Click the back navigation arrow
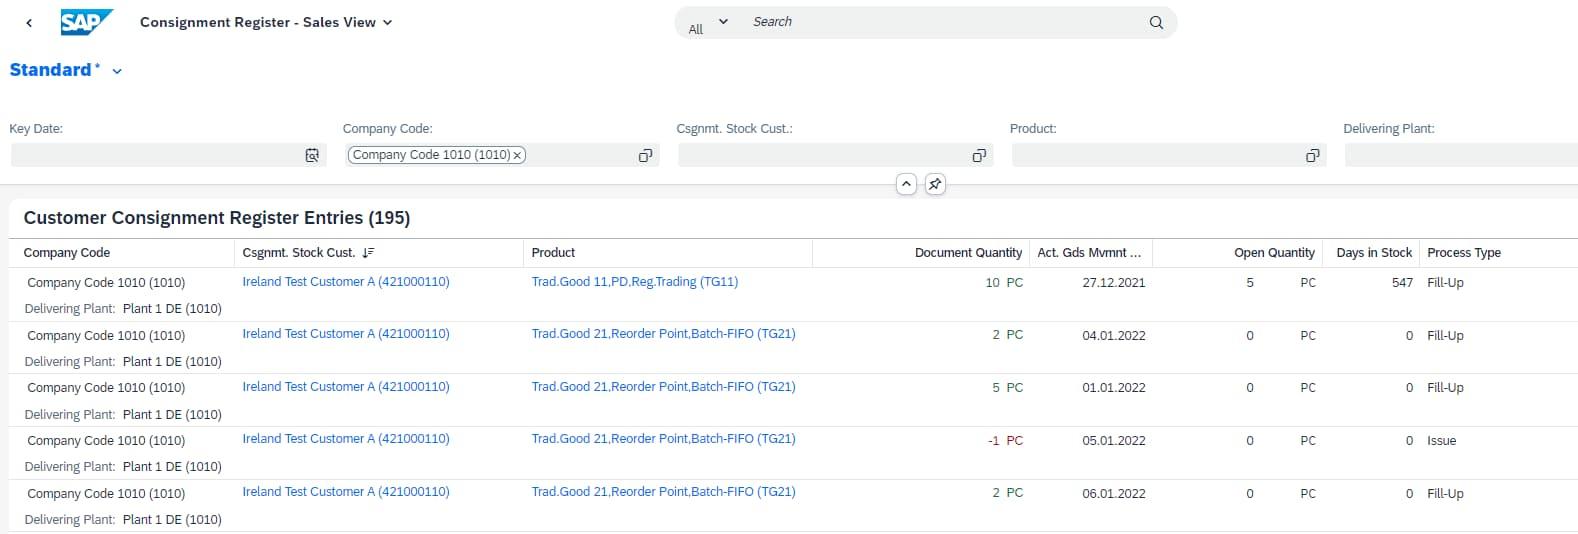The width and height of the screenshot is (1578, 534). click(29, 22)
